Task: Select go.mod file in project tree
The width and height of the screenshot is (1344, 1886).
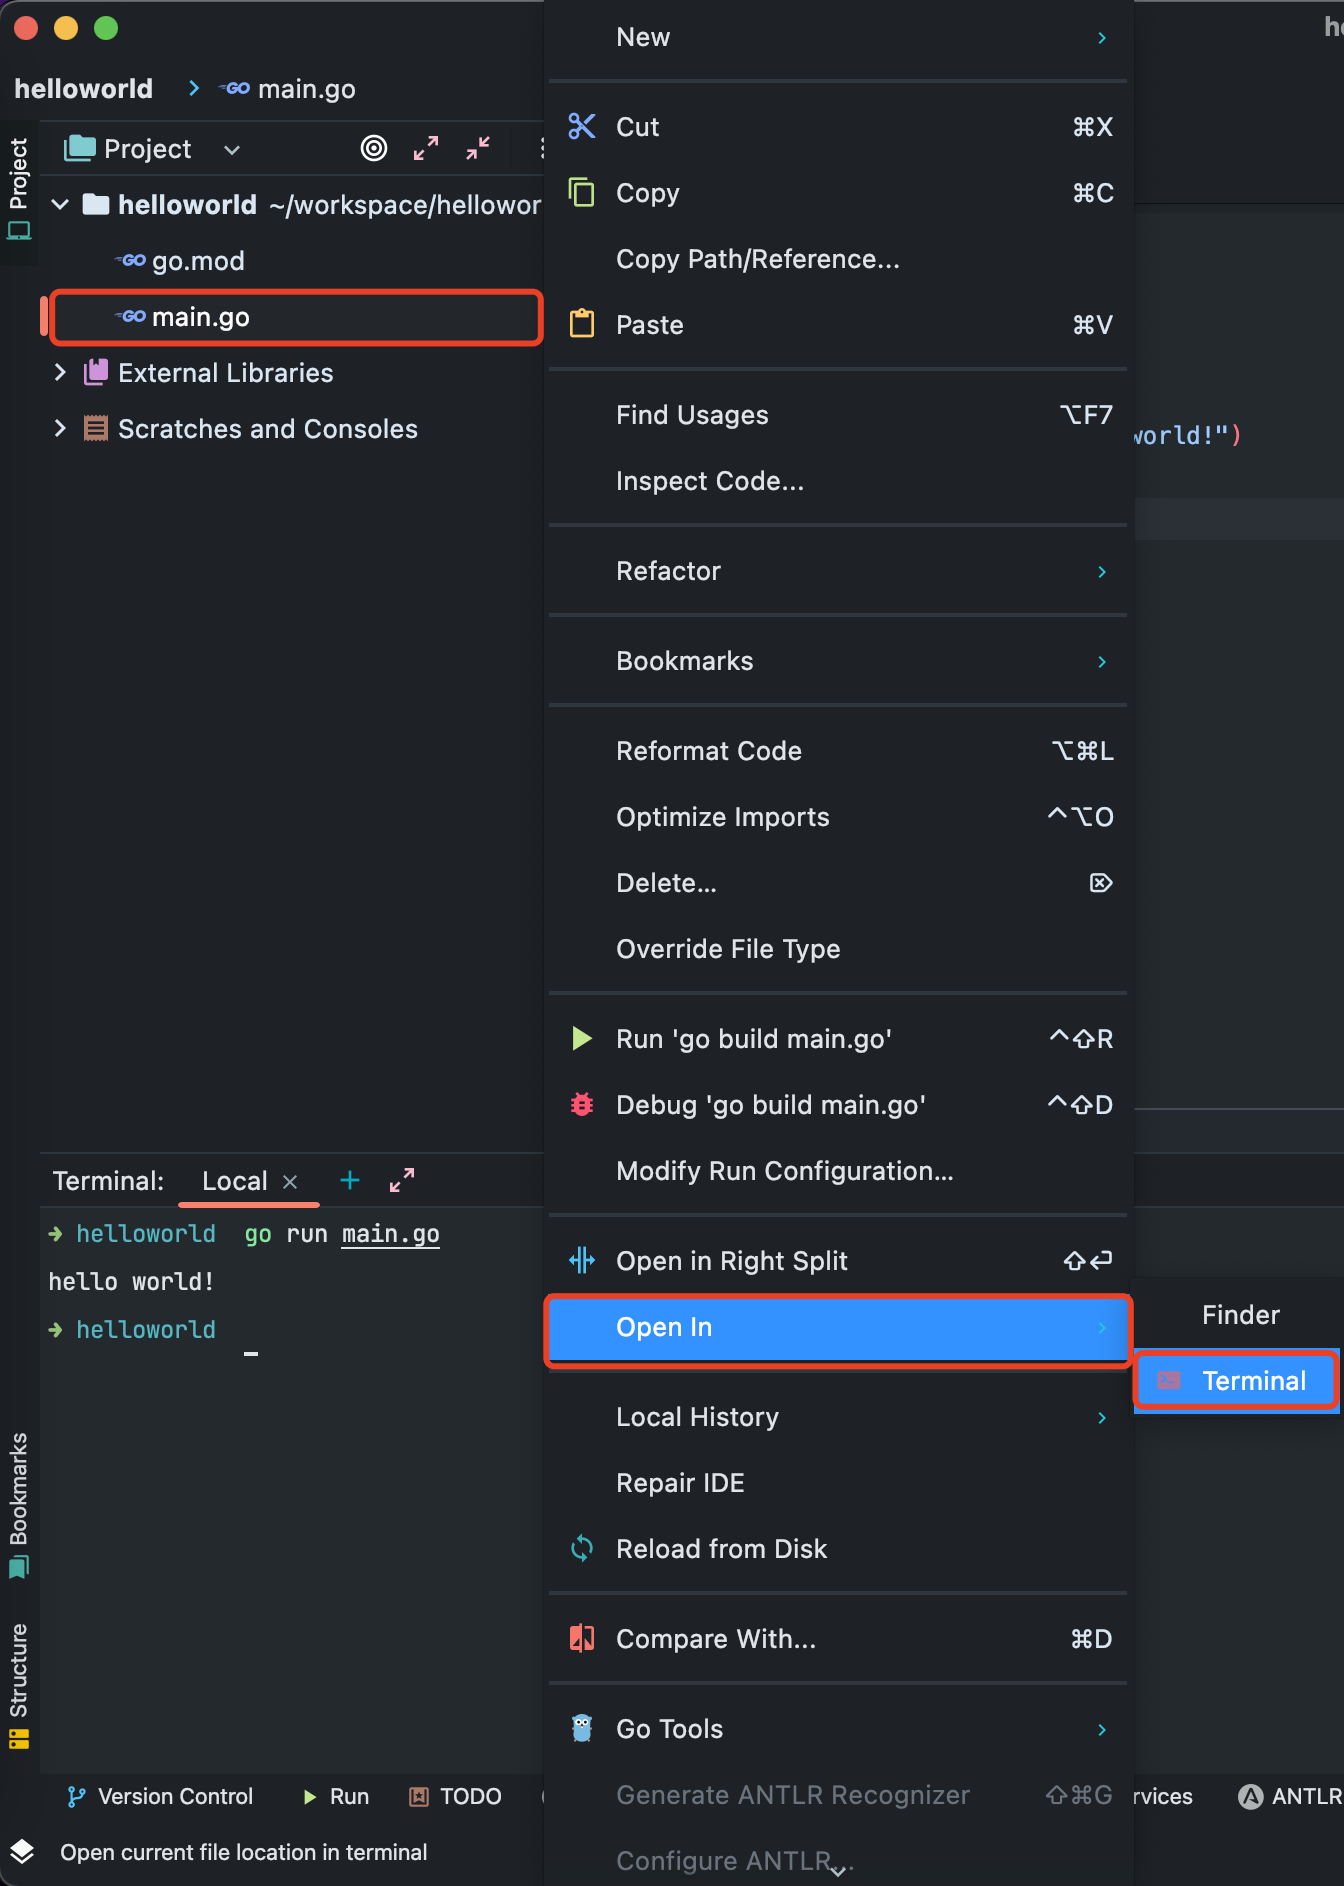Action: coord(198,261)
